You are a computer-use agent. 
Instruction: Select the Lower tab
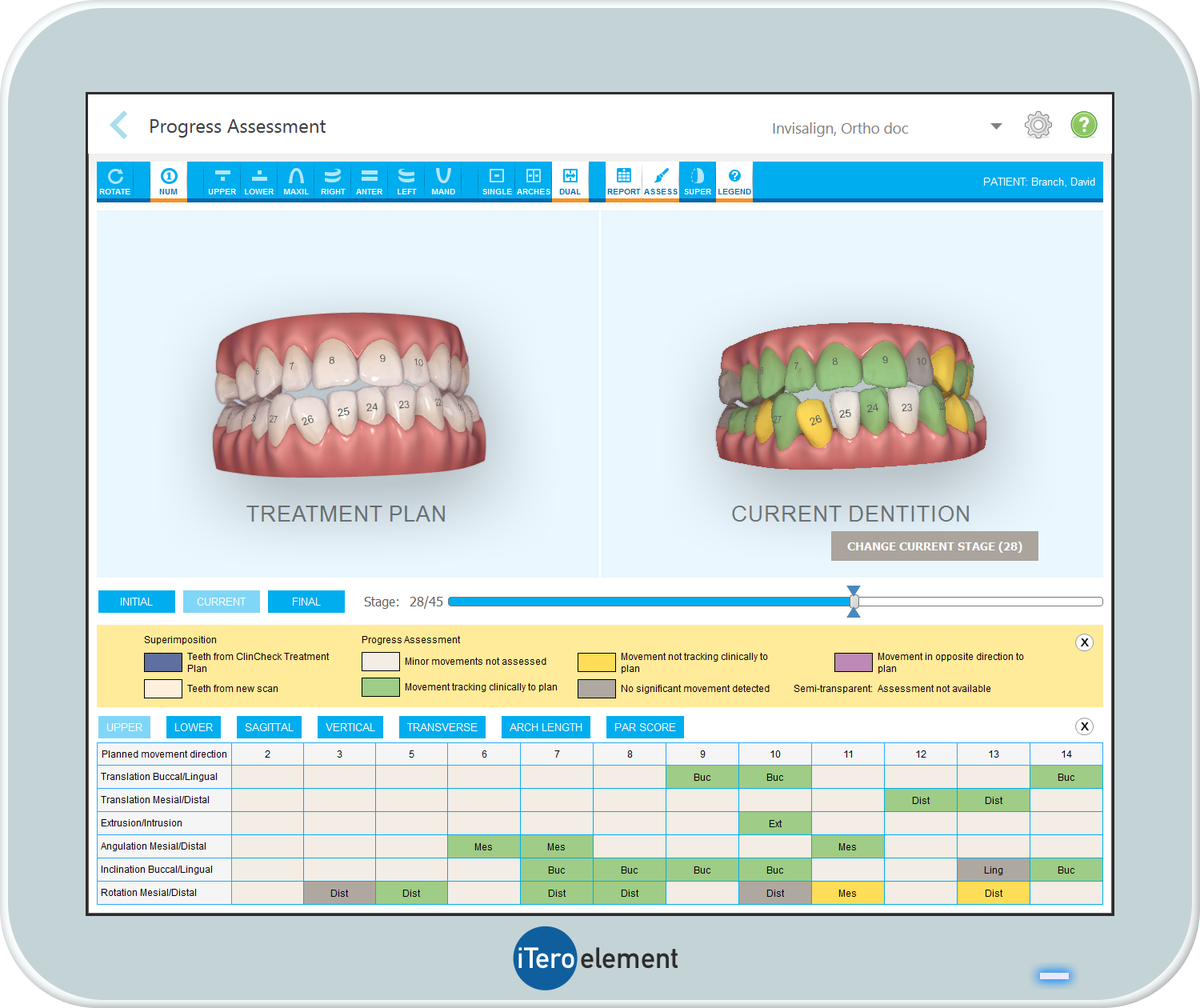coord(193,727)
